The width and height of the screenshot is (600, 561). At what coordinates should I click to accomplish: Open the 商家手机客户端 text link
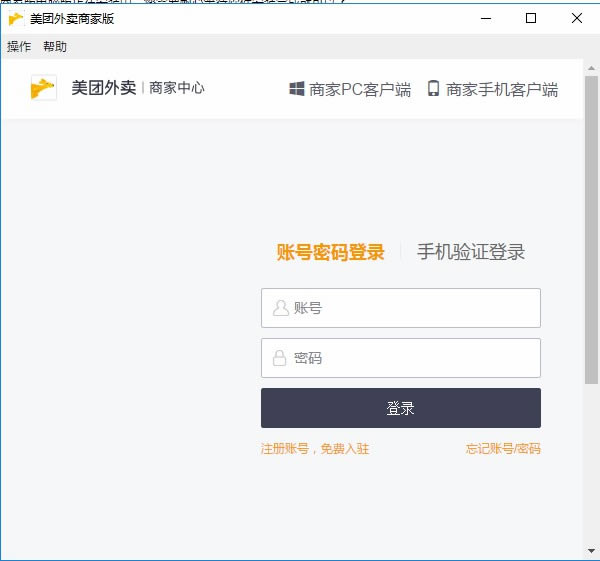(x=502, y=89)
